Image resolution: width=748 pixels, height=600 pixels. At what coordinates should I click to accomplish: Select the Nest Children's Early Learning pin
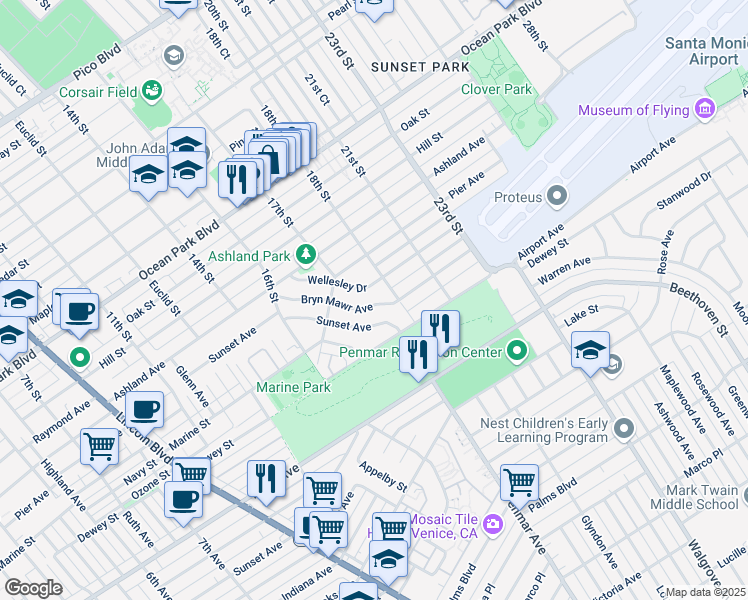pos(624,429)
